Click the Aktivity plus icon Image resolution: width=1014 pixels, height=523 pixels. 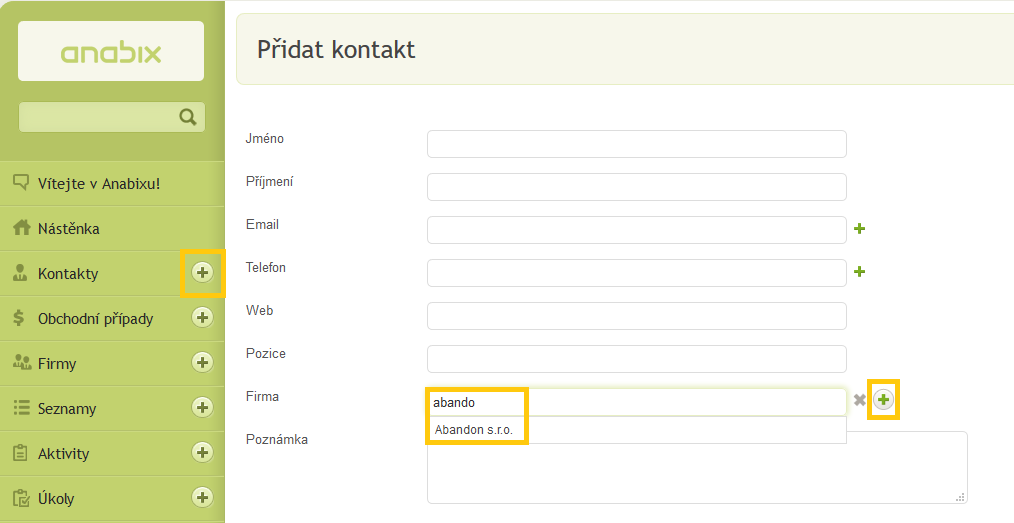click(202, 453)
